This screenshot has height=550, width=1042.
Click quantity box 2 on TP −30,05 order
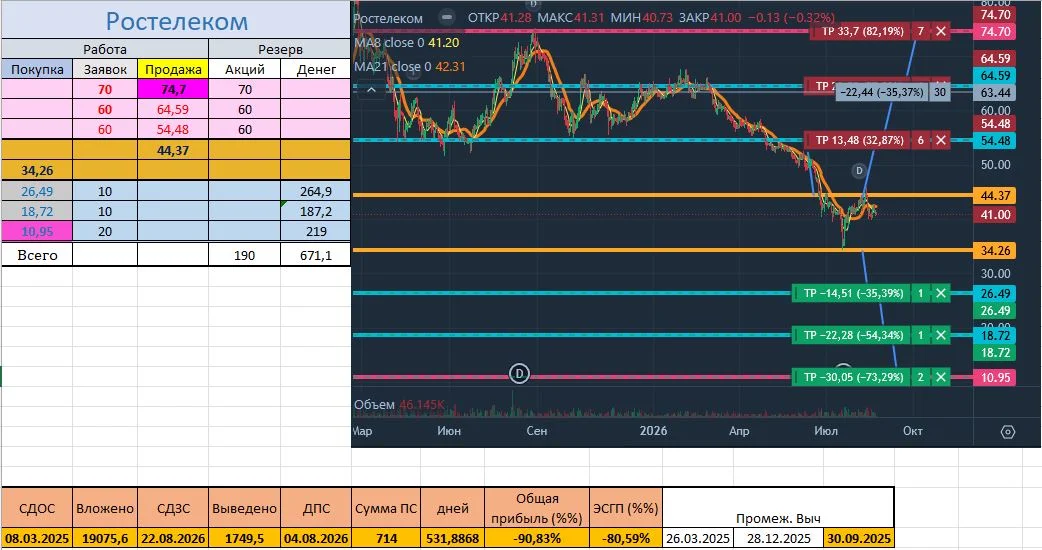[921, 377]
